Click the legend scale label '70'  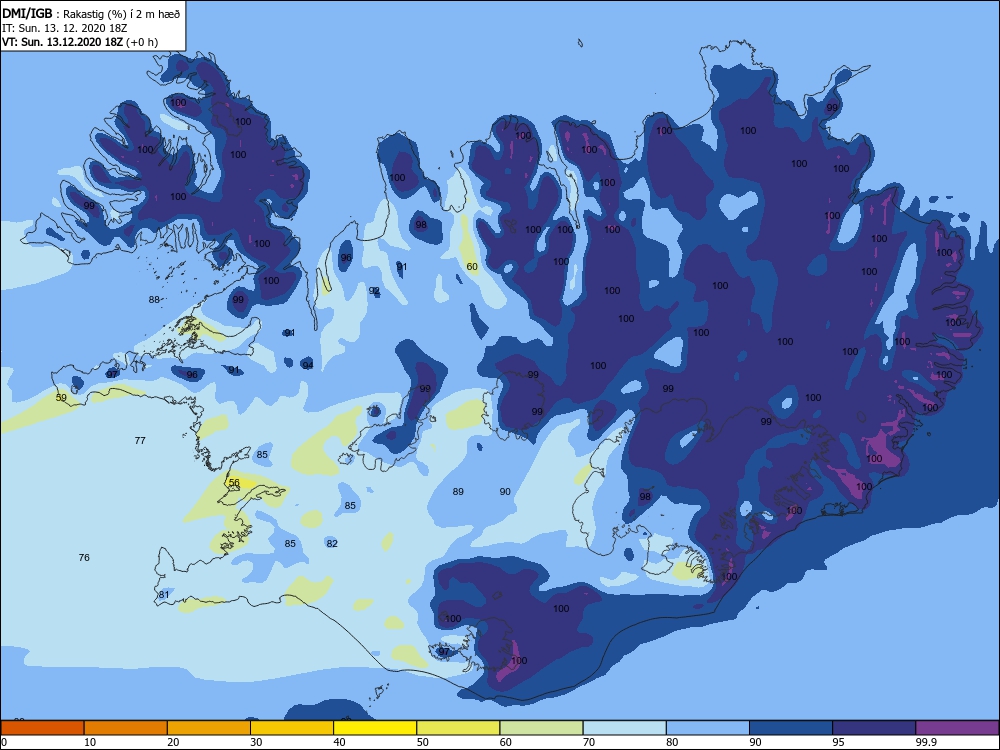pyautogui.click(x=589, y=742)
